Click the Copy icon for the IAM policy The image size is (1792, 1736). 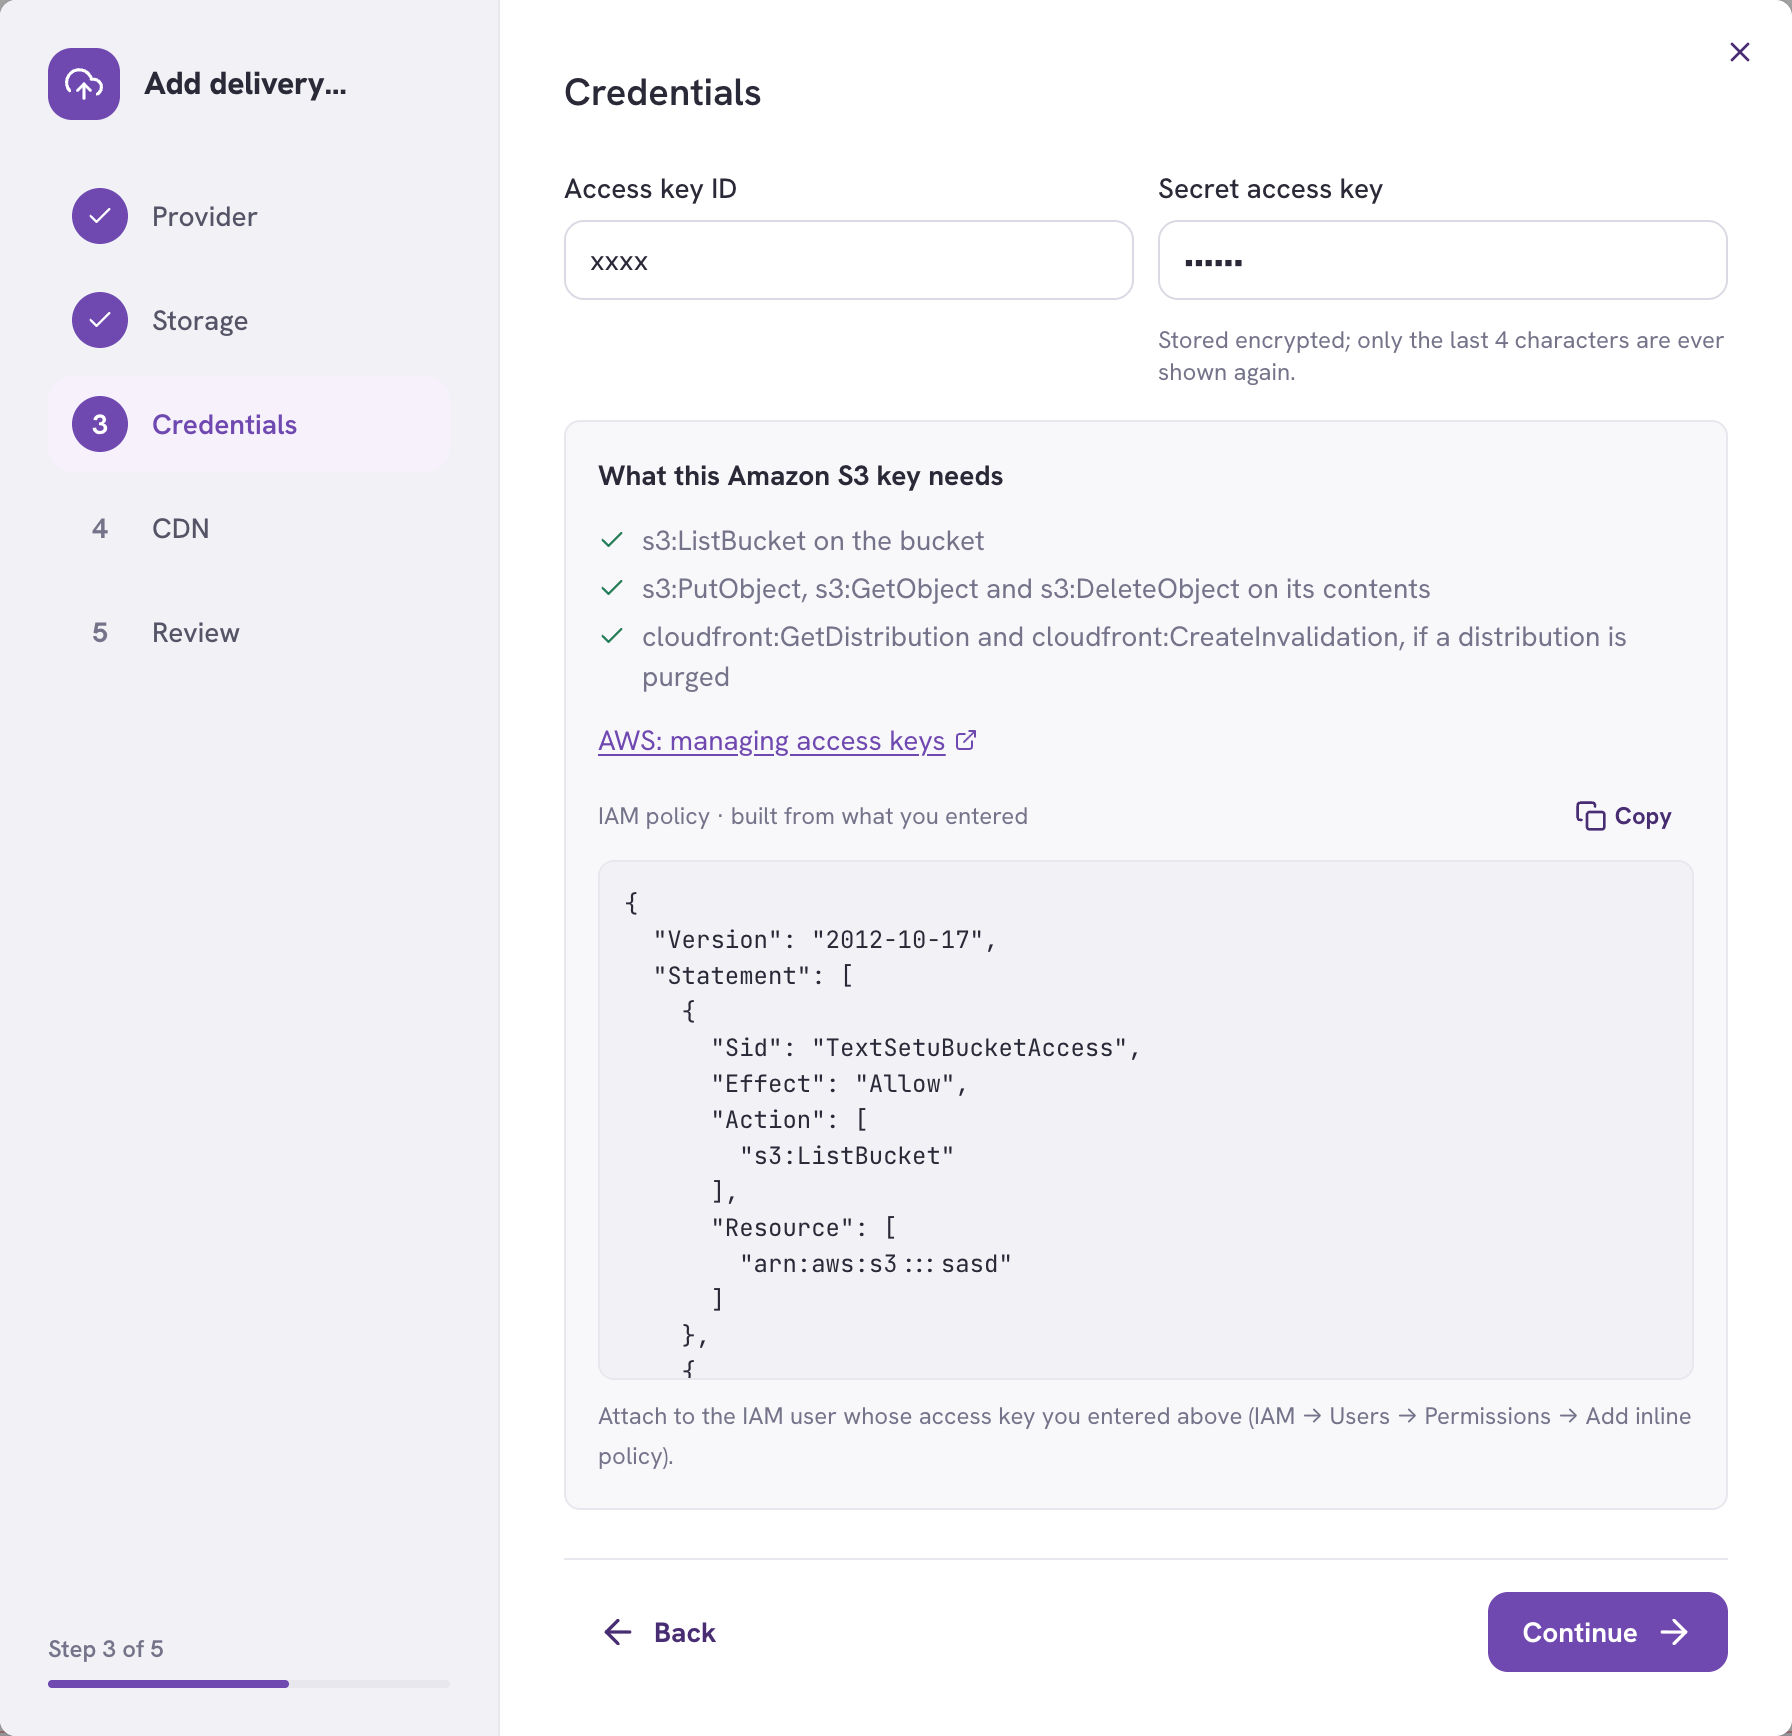click(x=1590, y=816)
